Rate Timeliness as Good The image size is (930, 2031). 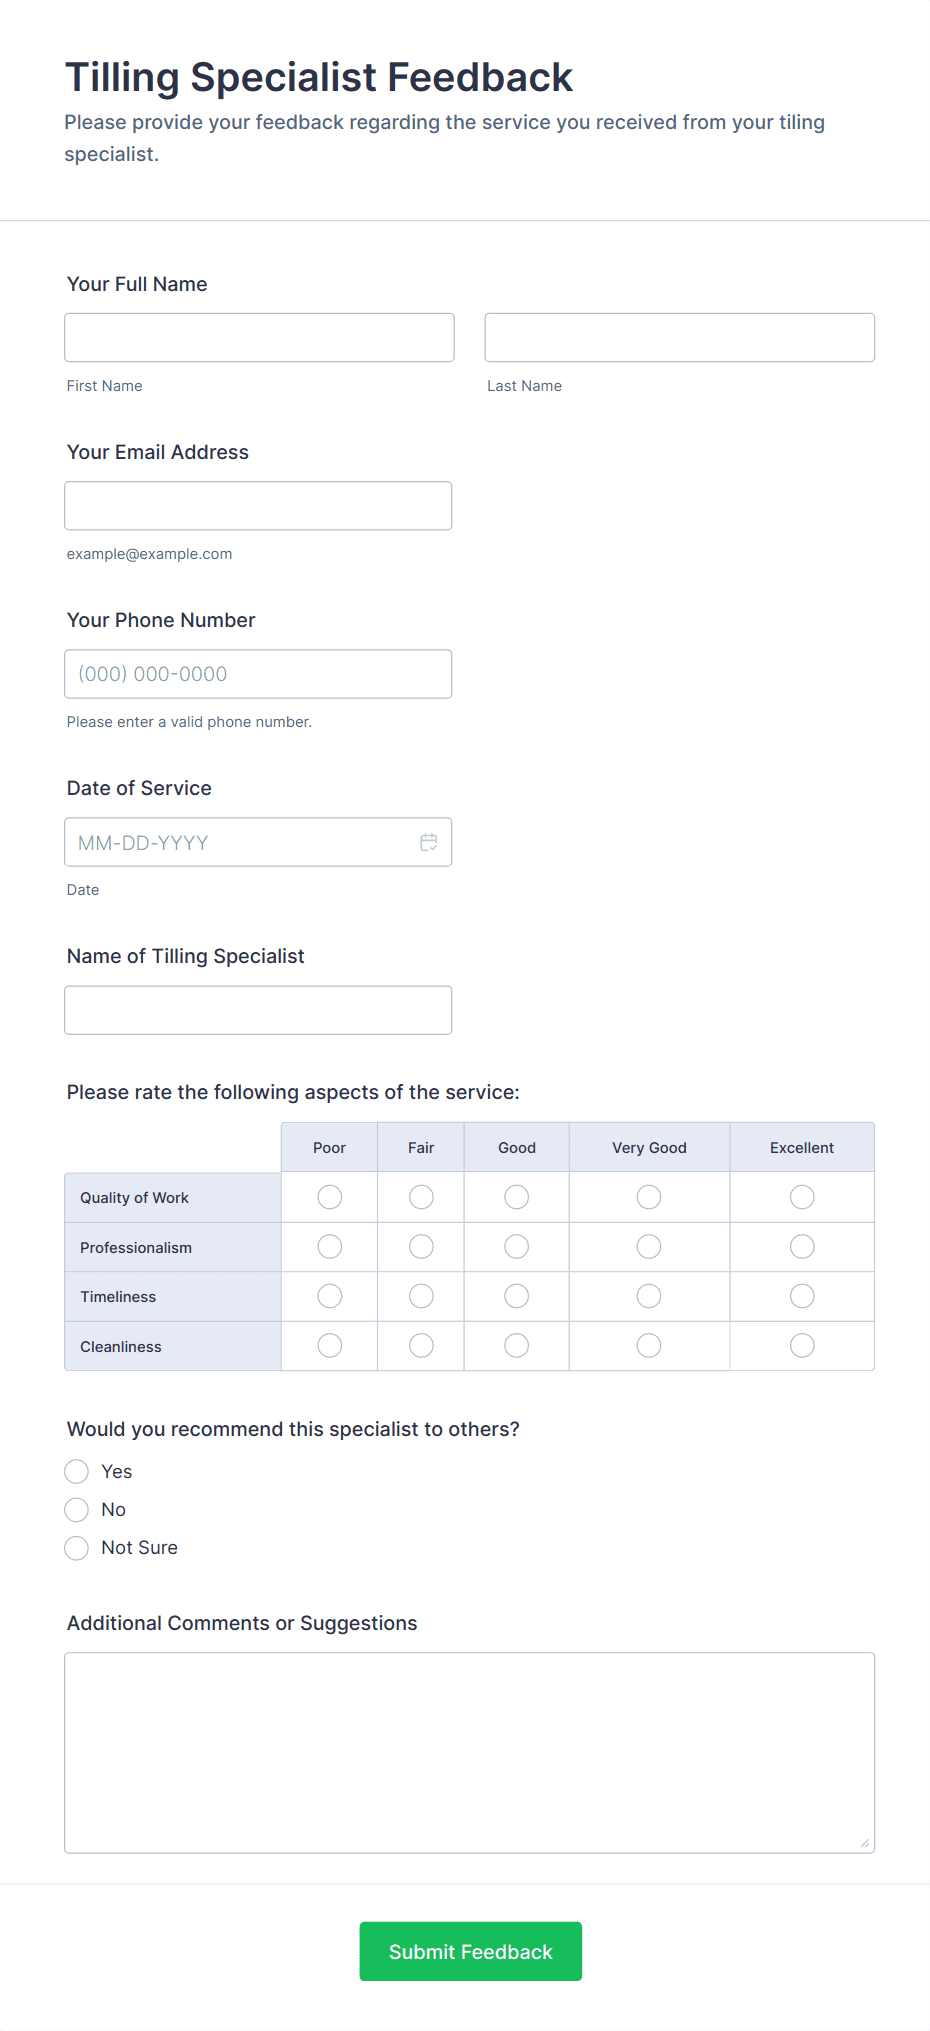tap(517, 1296)
